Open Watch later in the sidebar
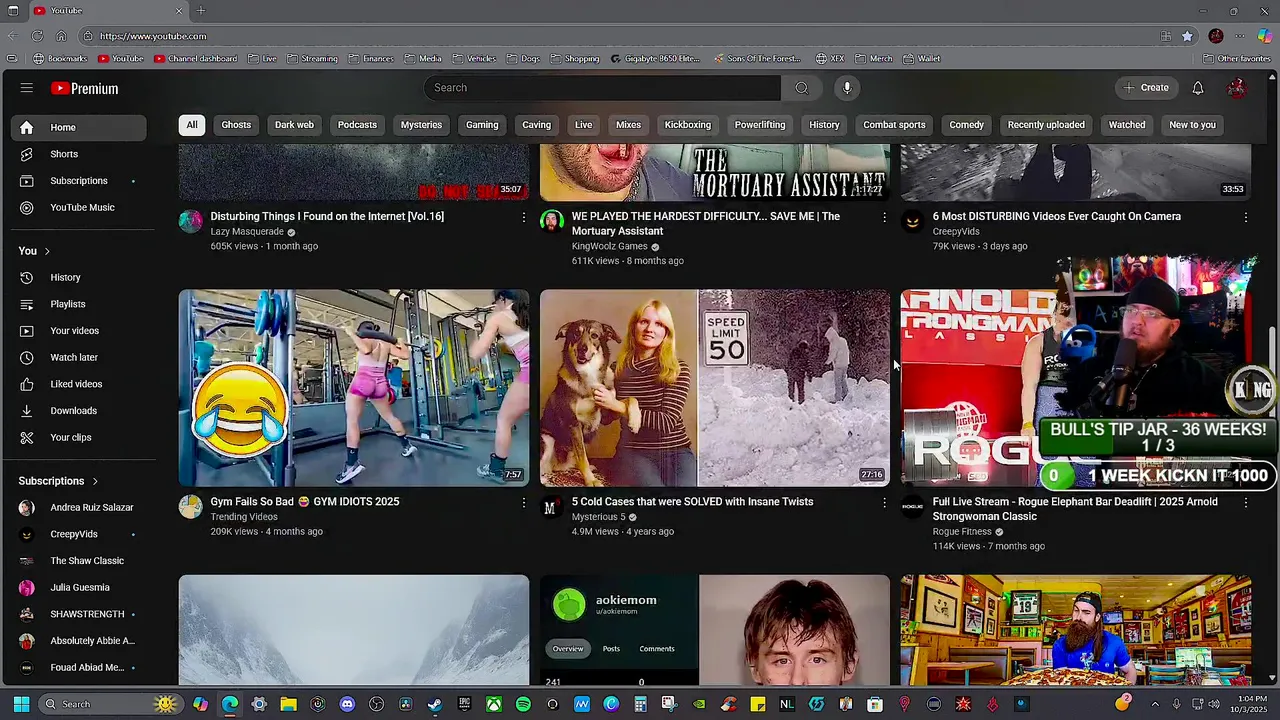Screen dimensions: 1280x720 pyautogui.click(x=79, y=357)
